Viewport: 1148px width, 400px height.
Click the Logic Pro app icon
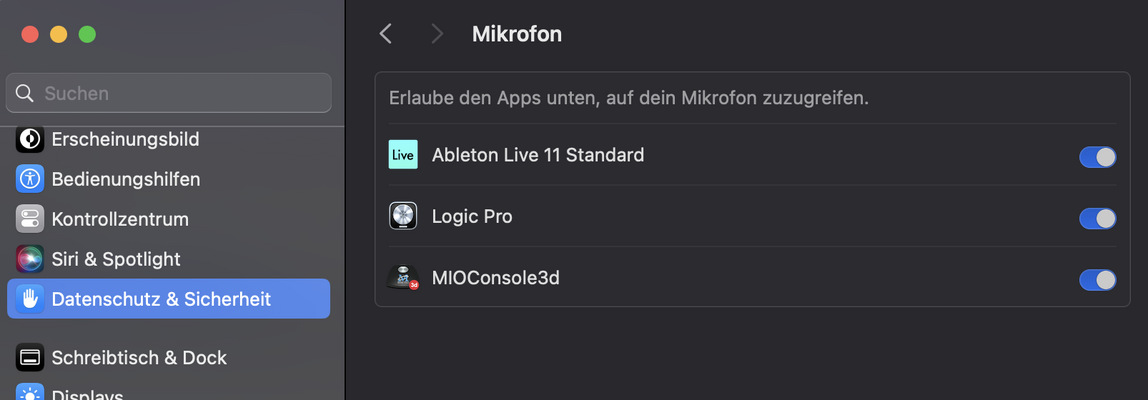pos(403,216)
